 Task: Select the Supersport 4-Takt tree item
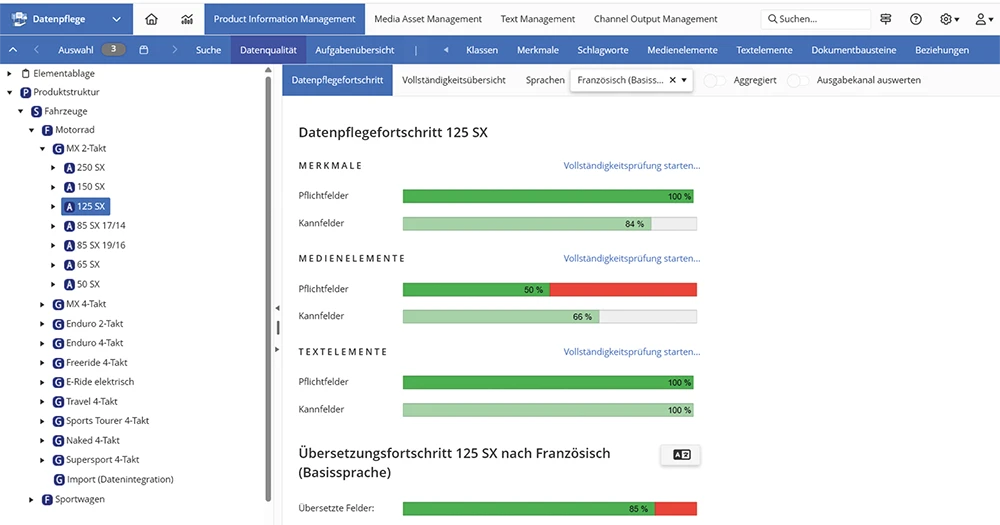96,460
